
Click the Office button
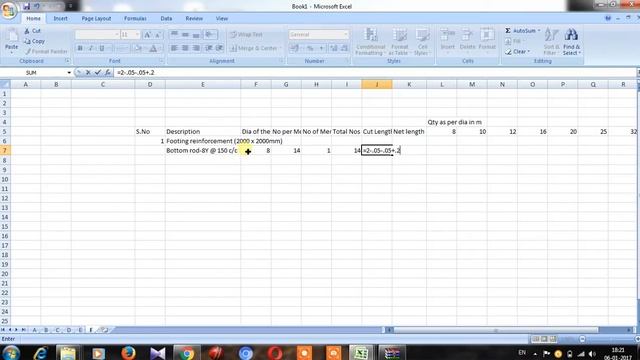coord(9,10)
